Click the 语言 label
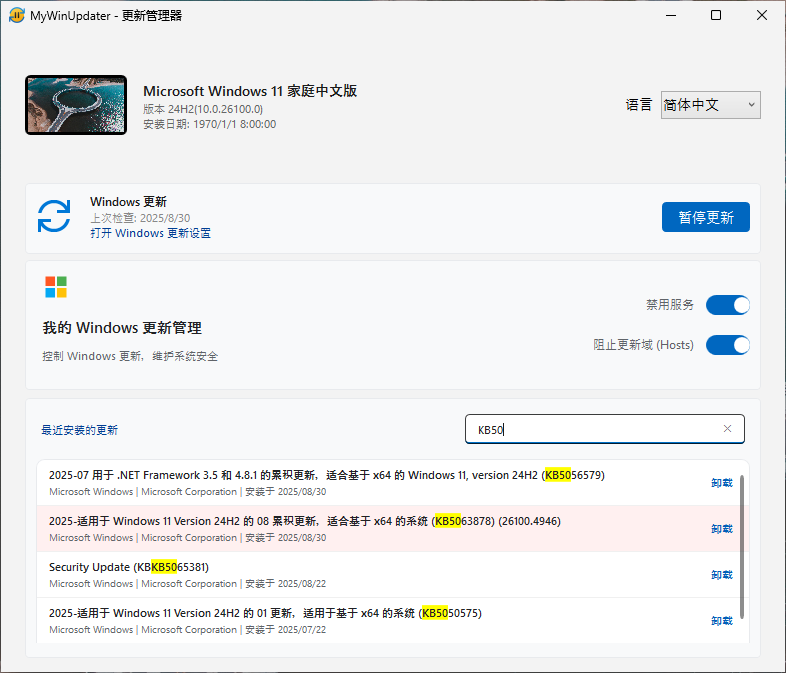 point(639,105)
